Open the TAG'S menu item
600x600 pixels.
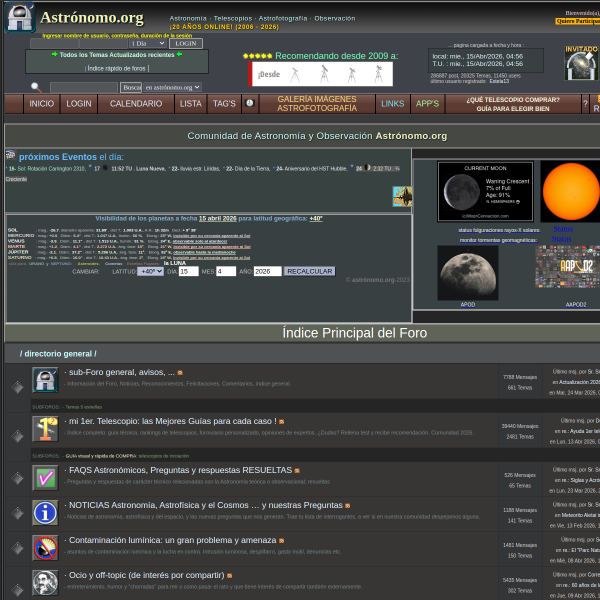coord(224,104)
